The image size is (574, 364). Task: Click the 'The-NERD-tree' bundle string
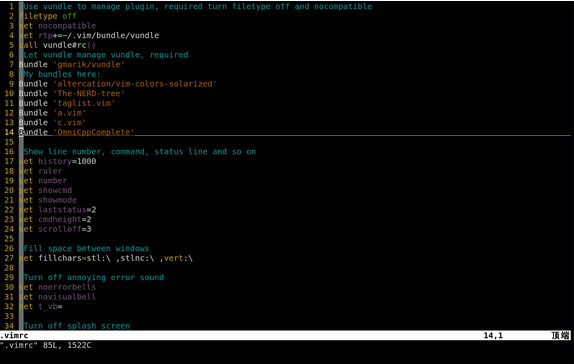(89, 93)
